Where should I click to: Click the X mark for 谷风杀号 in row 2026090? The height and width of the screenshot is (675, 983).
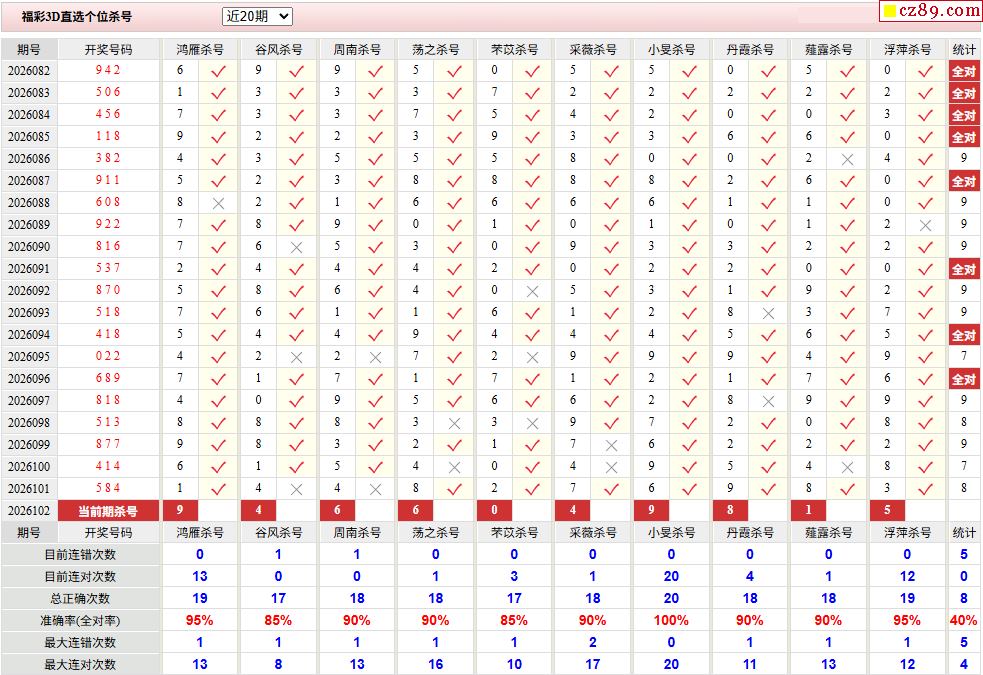[297, 247]
